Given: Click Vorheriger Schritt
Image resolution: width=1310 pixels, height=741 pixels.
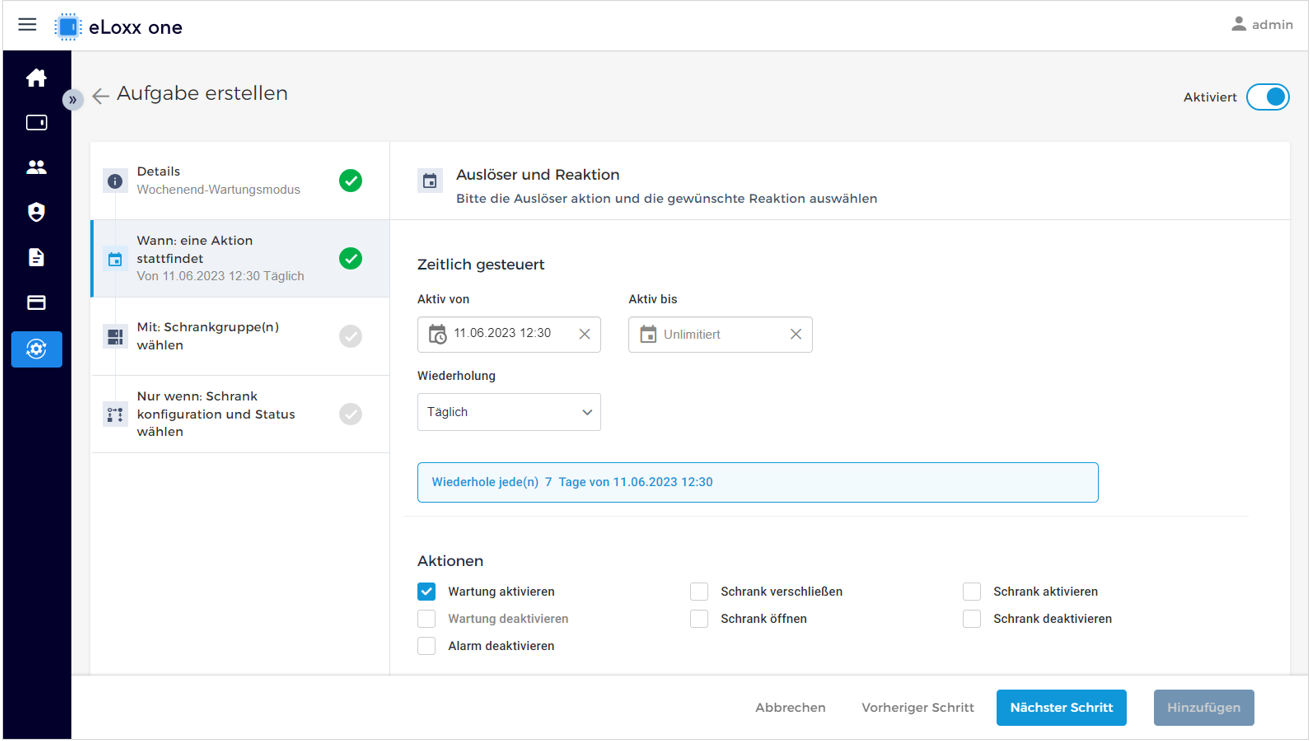Looking at the screenshot, I should click(918, 708).
